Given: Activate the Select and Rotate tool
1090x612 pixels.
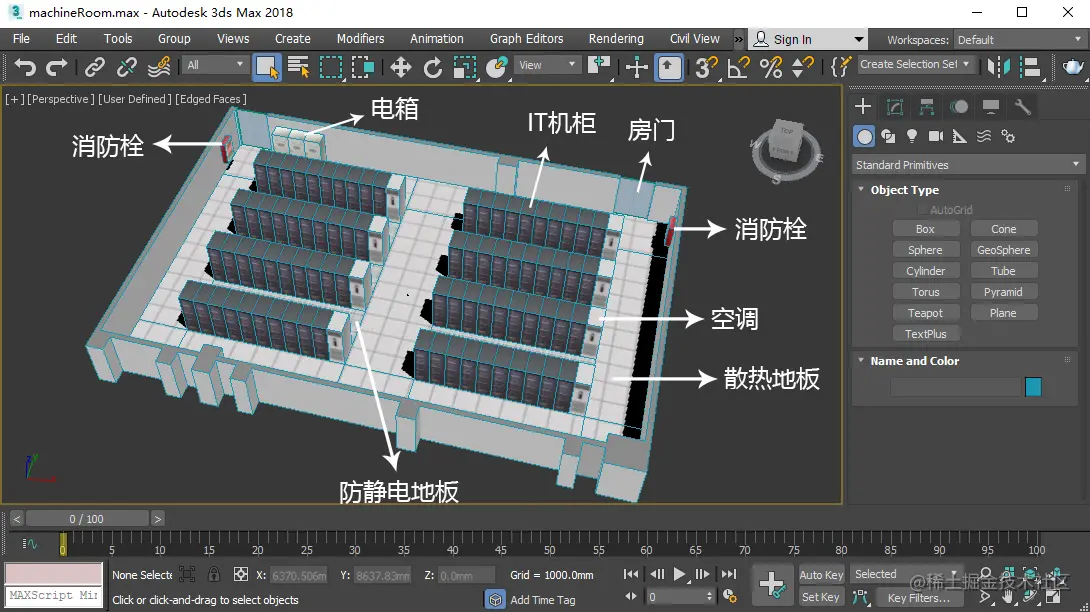Looking at the screenshot, I should pyautogui.click(x=433, y=66).
